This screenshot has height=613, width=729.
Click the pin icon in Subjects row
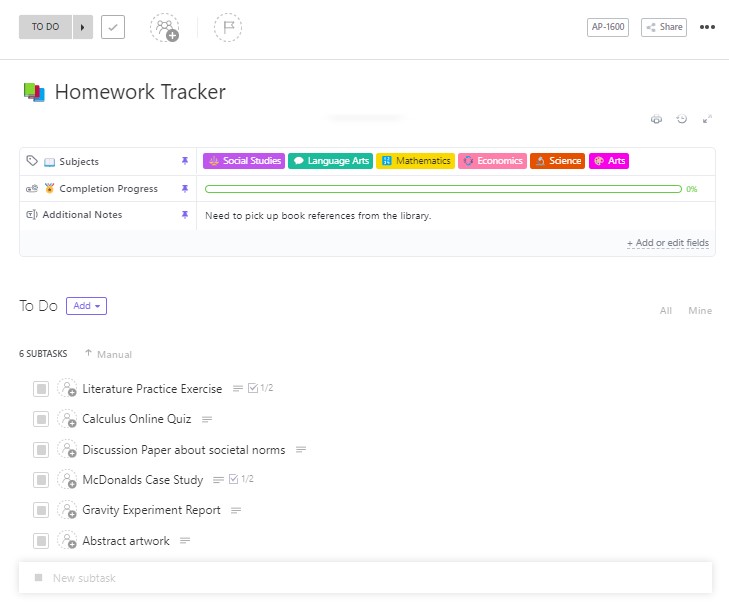pyautogui.click(x=185, y=161)
